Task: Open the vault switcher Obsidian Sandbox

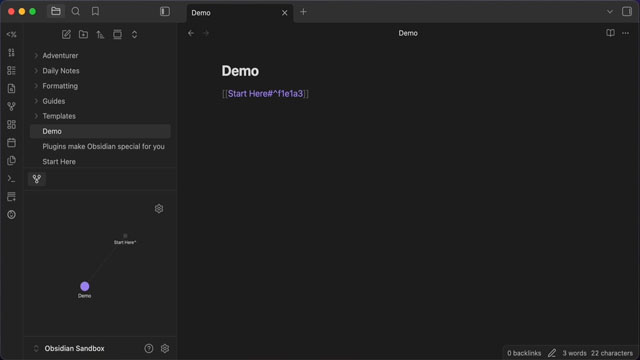Action: pyautogui.click(x=75, y=349)
